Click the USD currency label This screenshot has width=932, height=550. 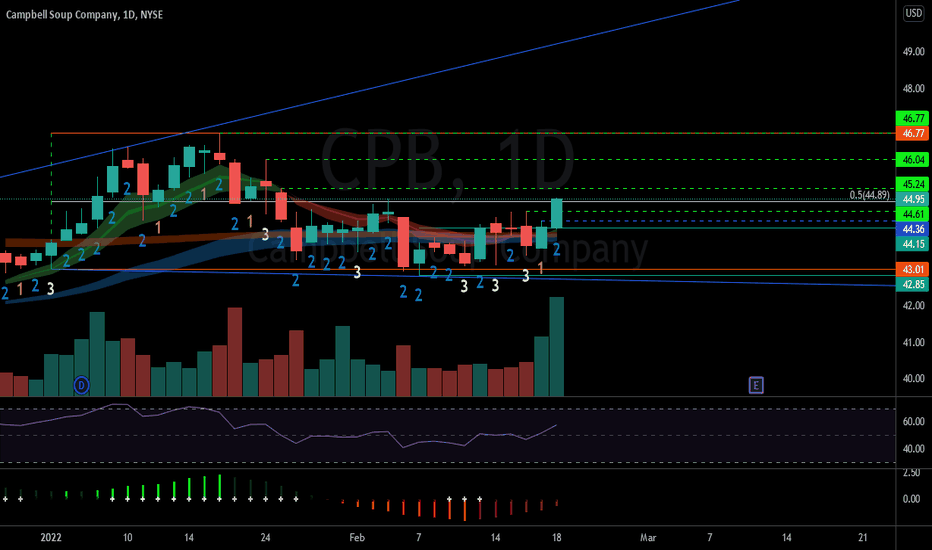click(914, 13)
